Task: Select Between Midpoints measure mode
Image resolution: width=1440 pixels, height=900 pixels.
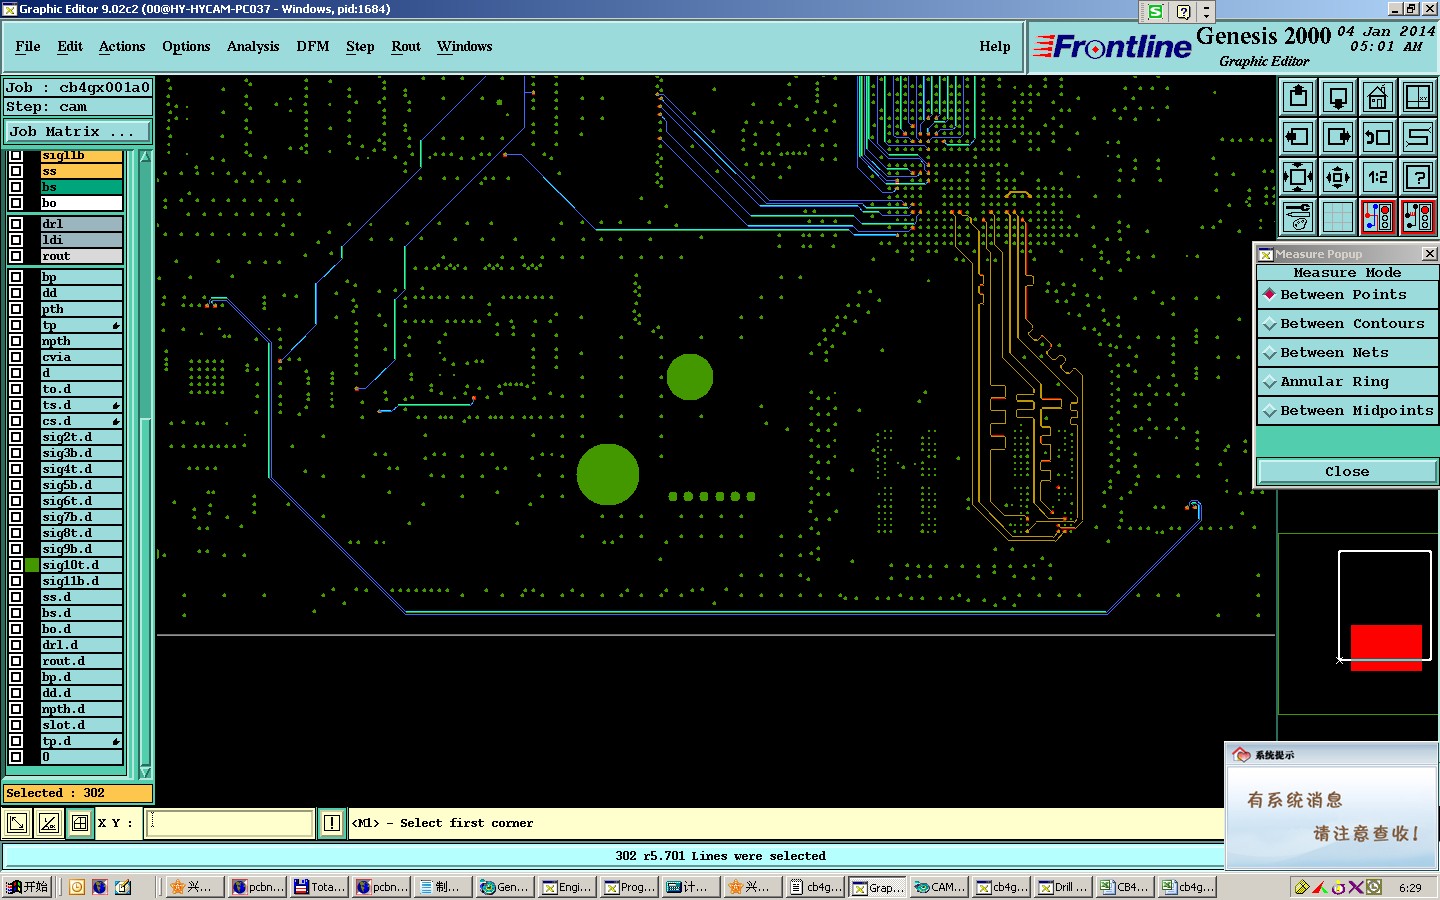Action: click(x=1347, y=410)
